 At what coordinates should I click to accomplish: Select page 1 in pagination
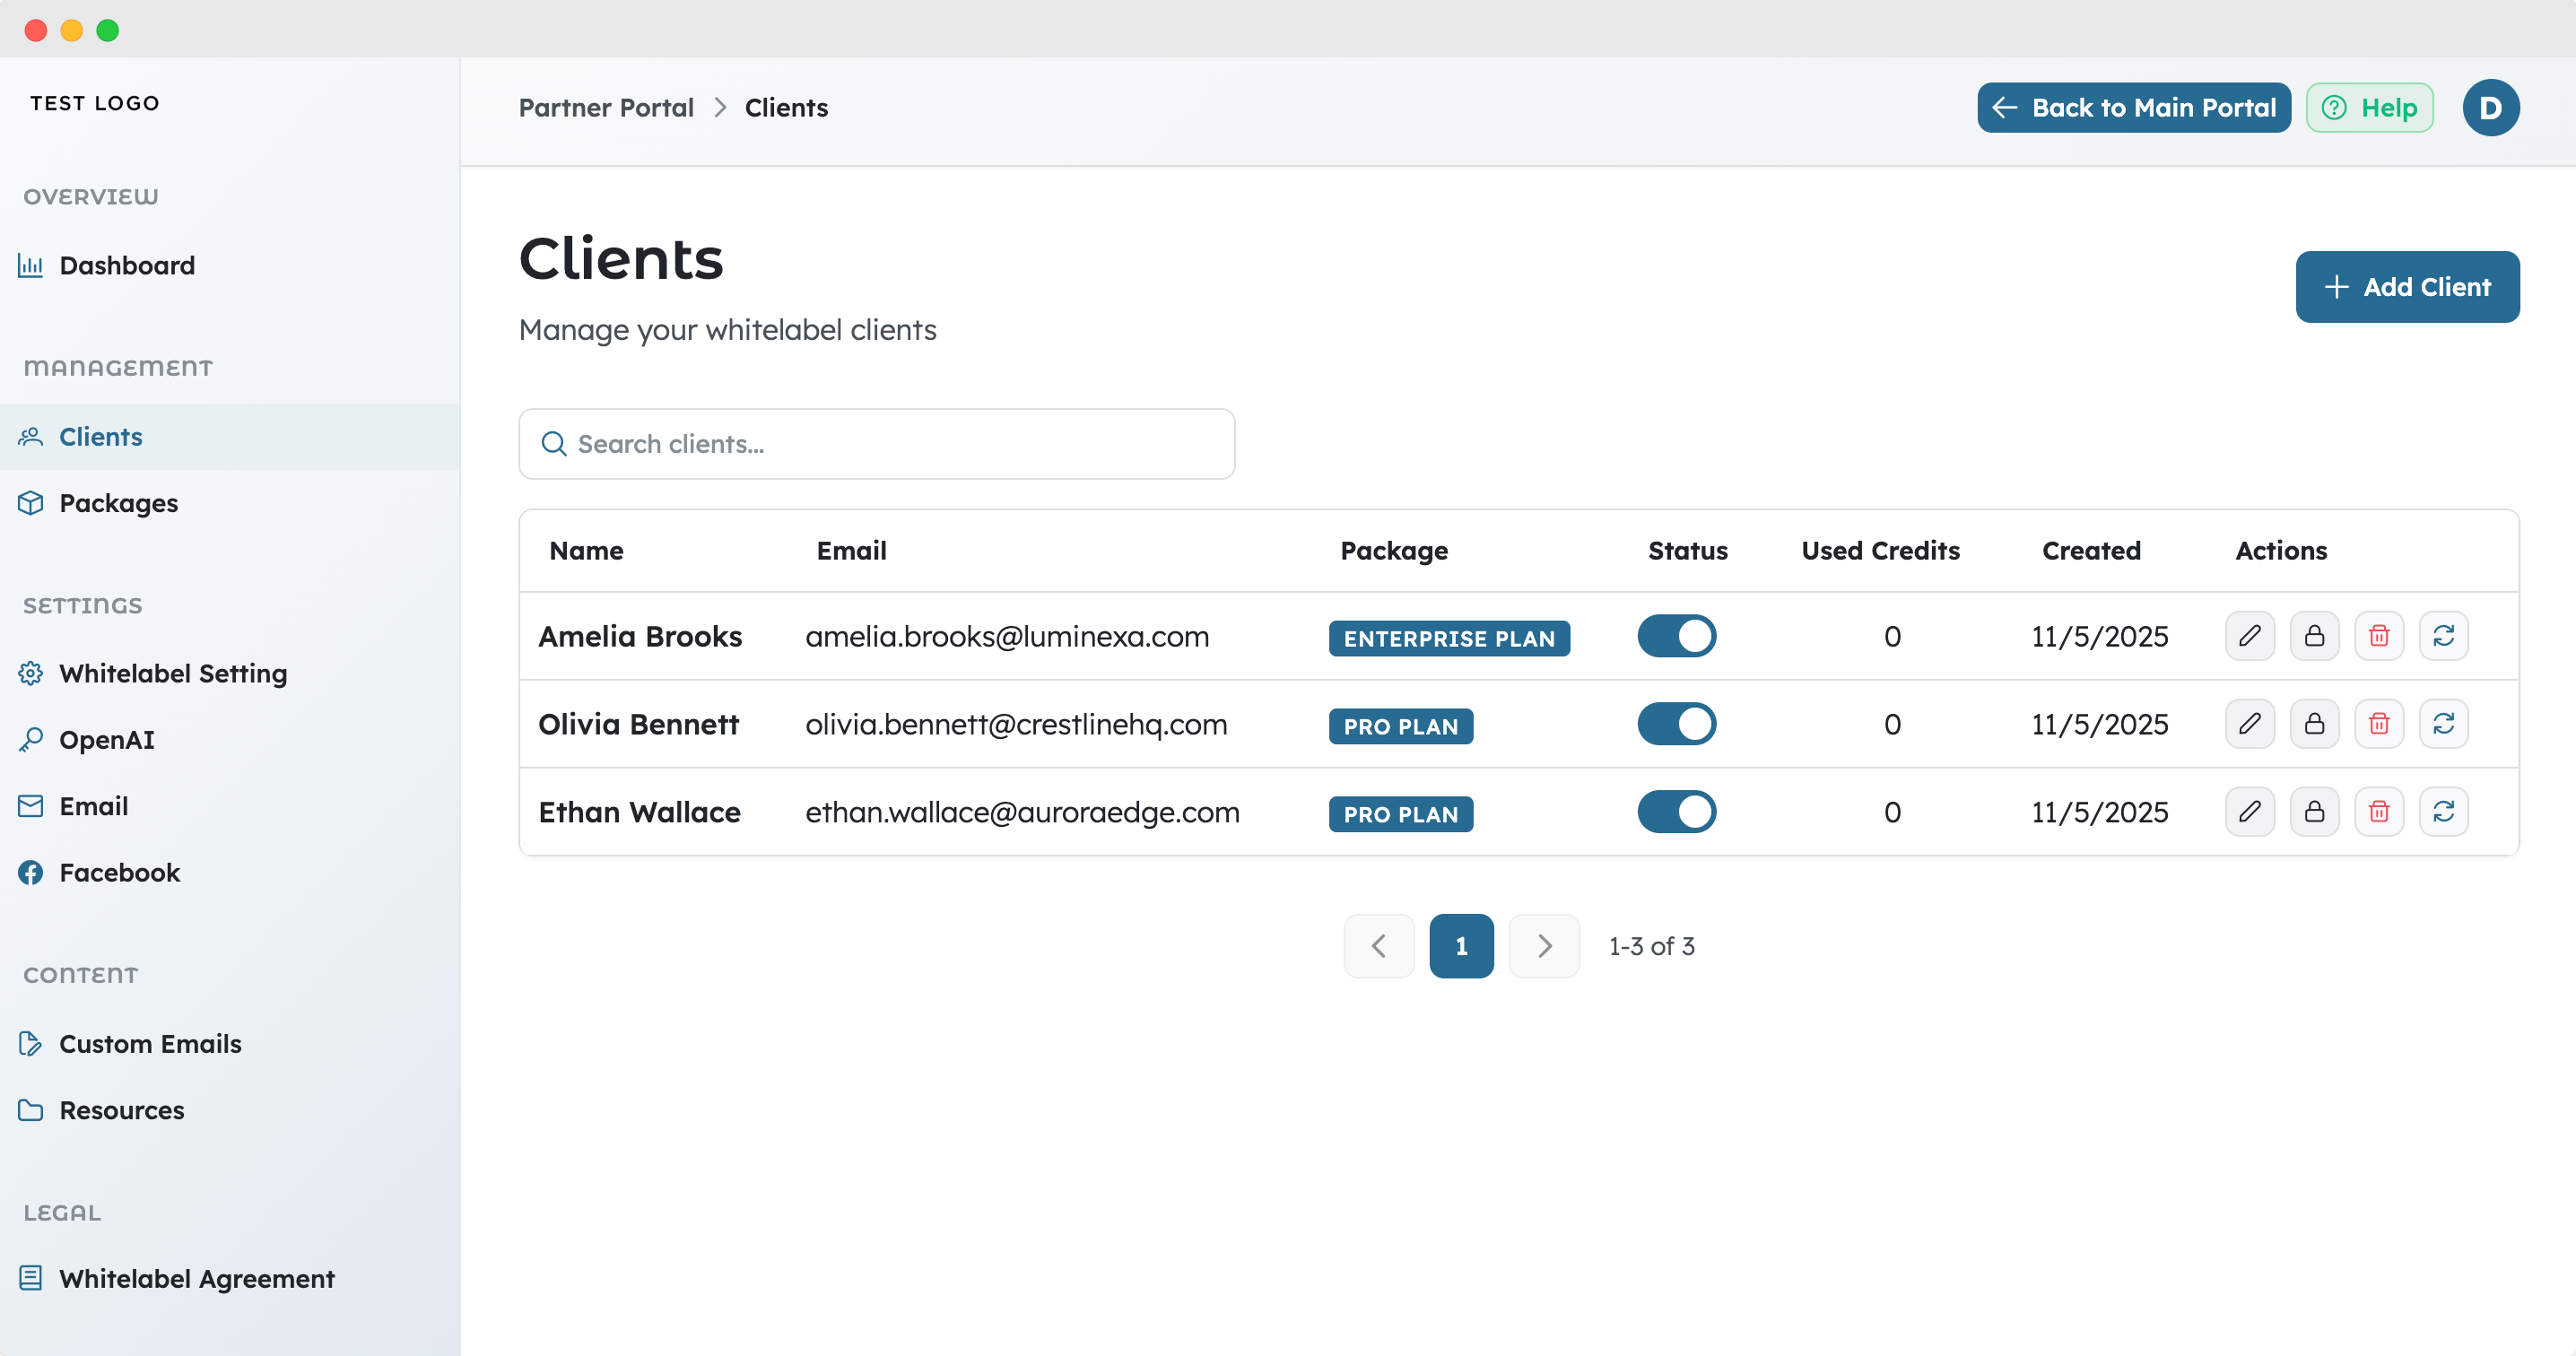[1461, 946]
